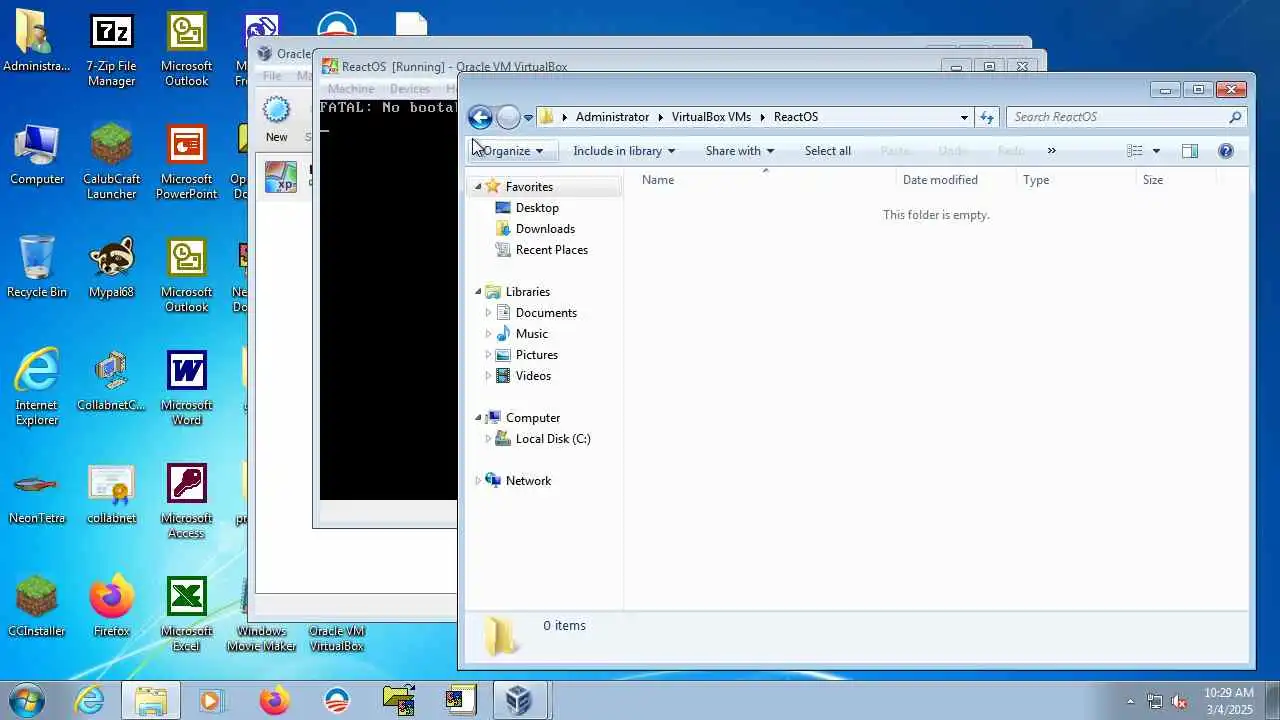1280x720 pixels.
Task: Open the Recycle Bin desktop icon
Action: tap(37, 267)
